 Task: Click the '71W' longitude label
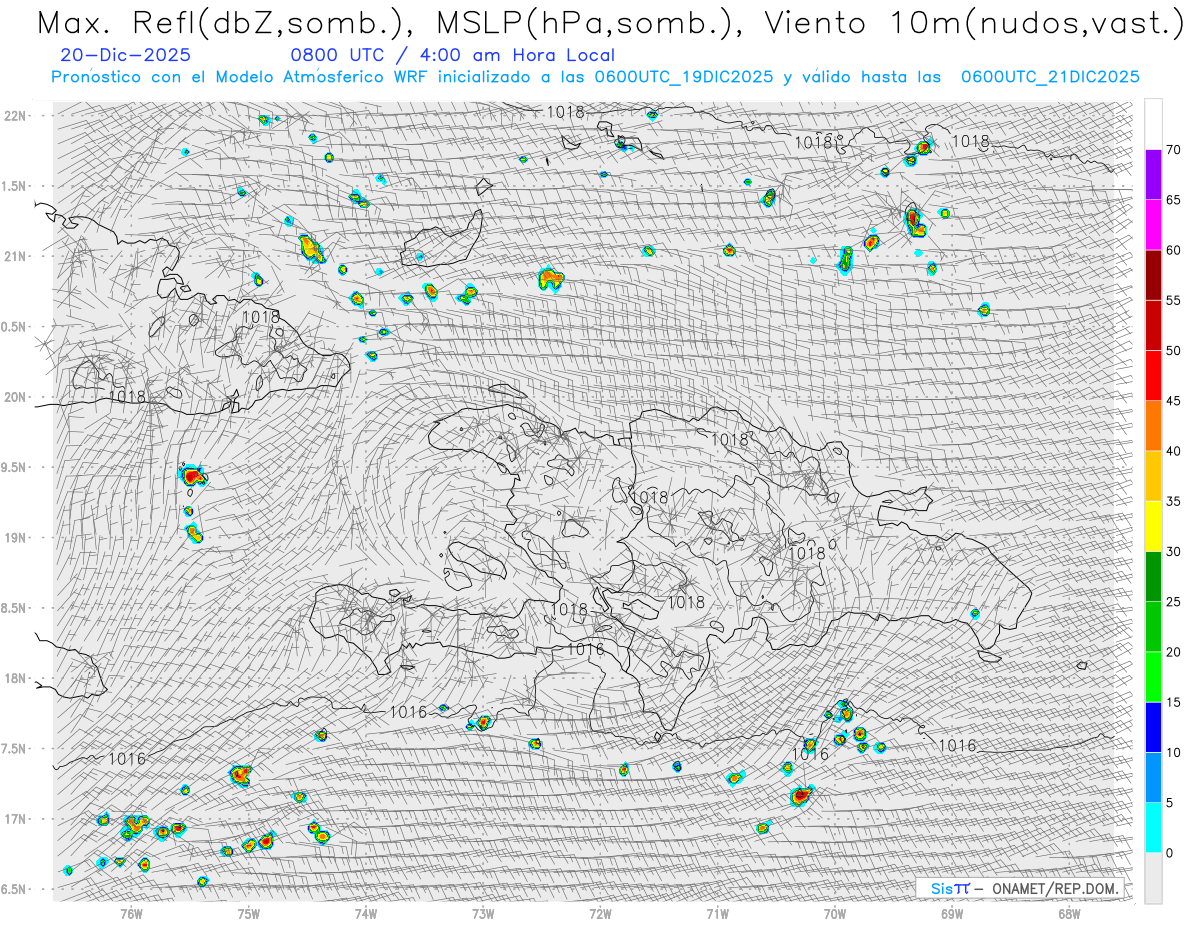click(717, 913)
